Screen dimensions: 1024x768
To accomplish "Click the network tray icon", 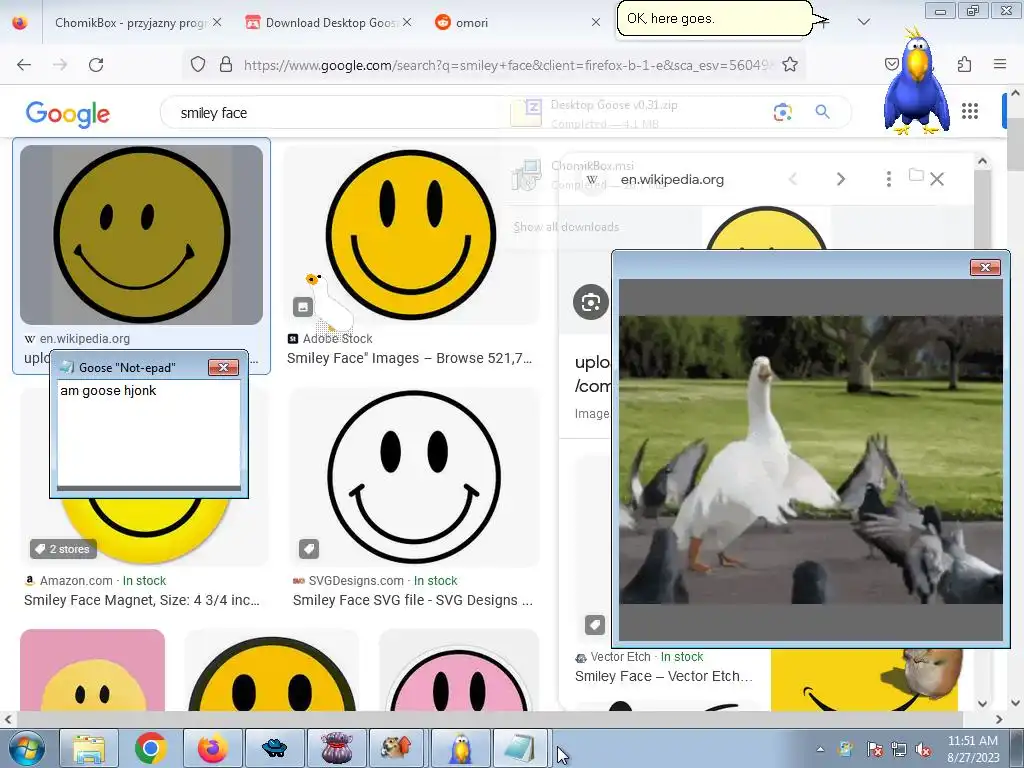I will (x=899, y=750).
